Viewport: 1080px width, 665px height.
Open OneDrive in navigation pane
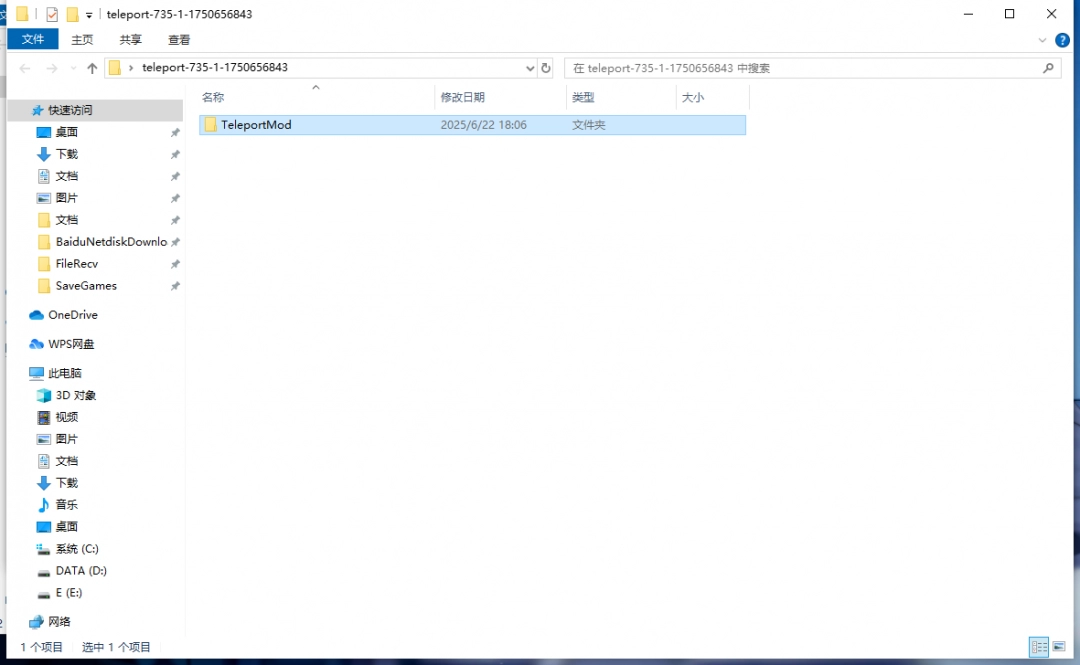click(x=72, y=315)
